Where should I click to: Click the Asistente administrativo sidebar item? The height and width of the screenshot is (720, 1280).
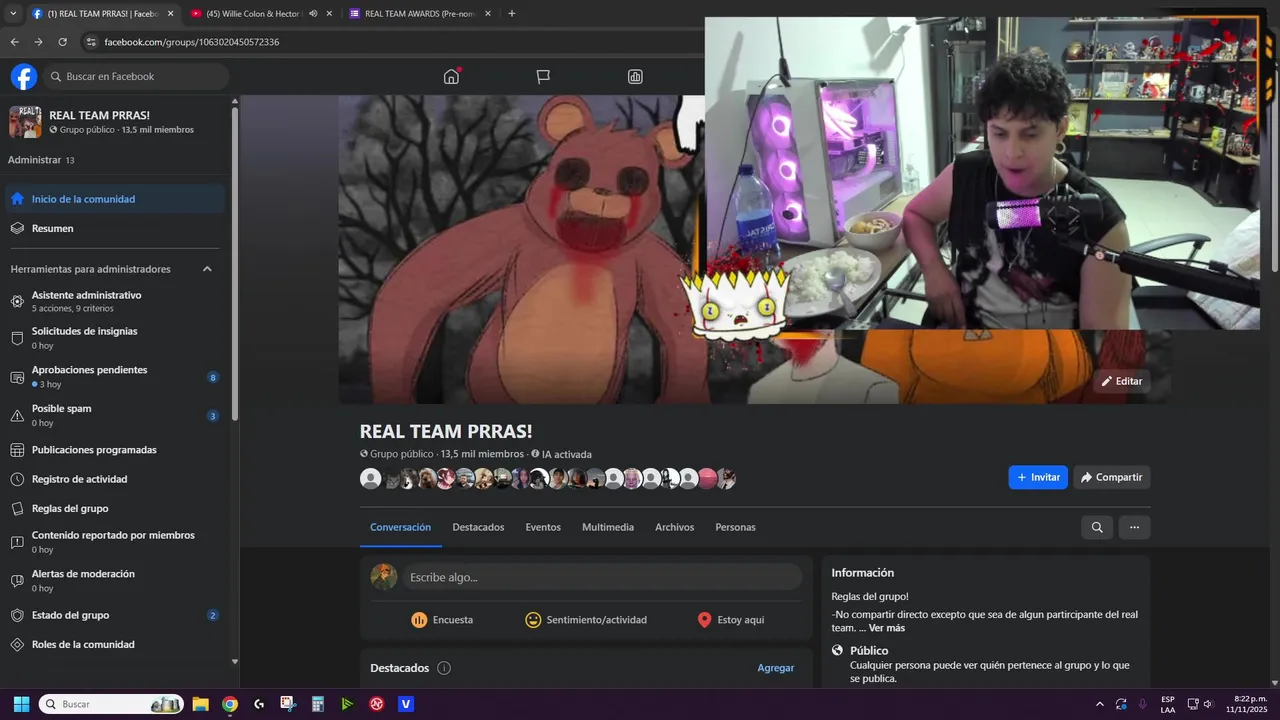tap(115, 301)
